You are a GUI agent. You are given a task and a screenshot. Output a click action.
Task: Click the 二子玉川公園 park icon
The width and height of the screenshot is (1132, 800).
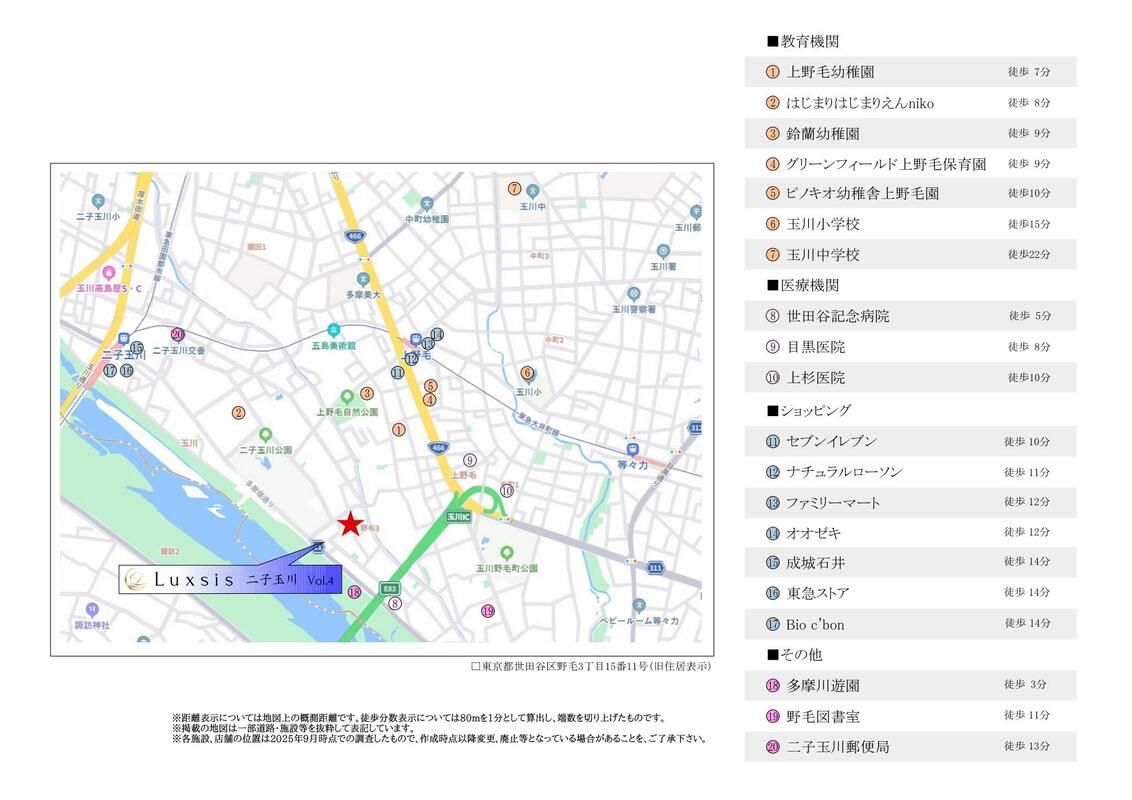click(265, 435)
